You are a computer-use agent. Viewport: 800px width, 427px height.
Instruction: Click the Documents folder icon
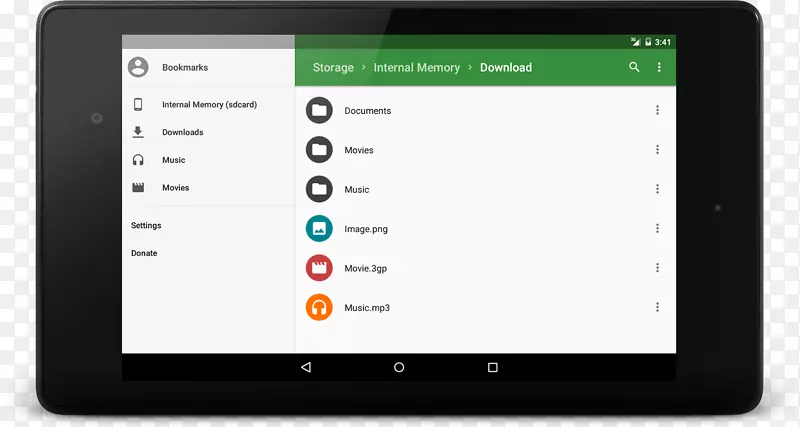pos(319,110)
